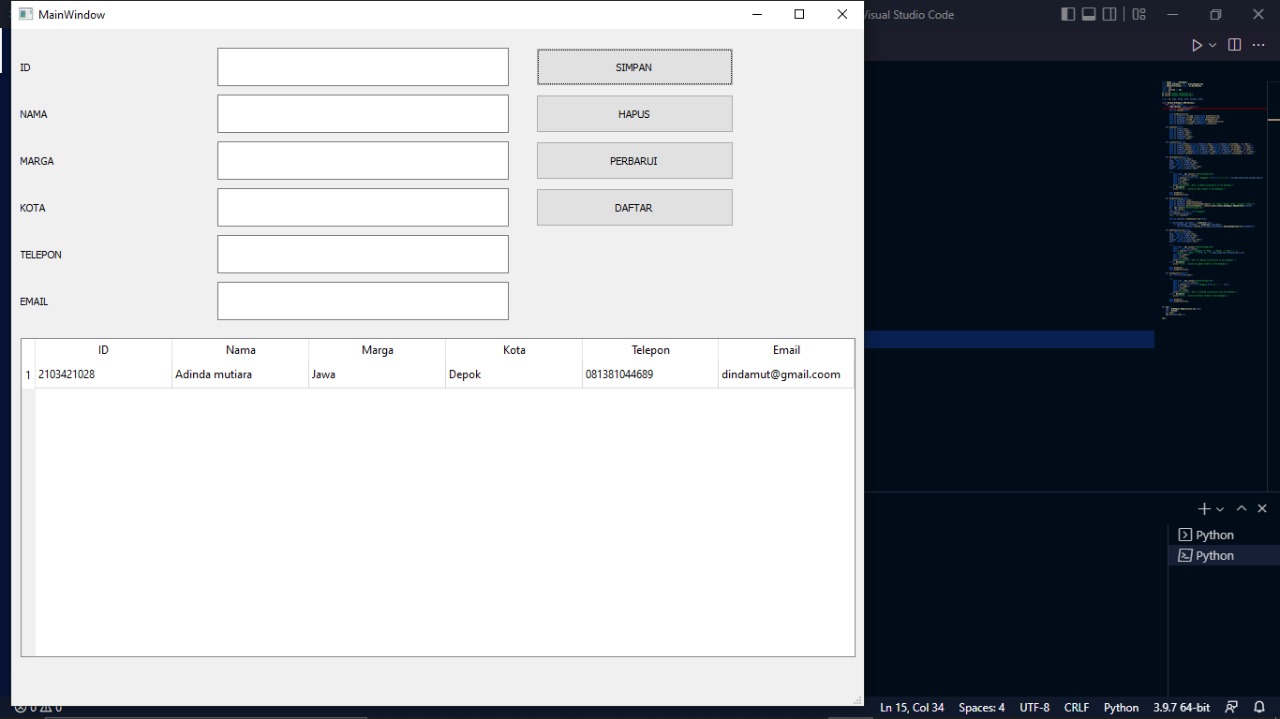Image resolution: width=1280 pixels, height=719 pixels.
Task: Click the PERBARUI button
Action: (x=634, y=160)
